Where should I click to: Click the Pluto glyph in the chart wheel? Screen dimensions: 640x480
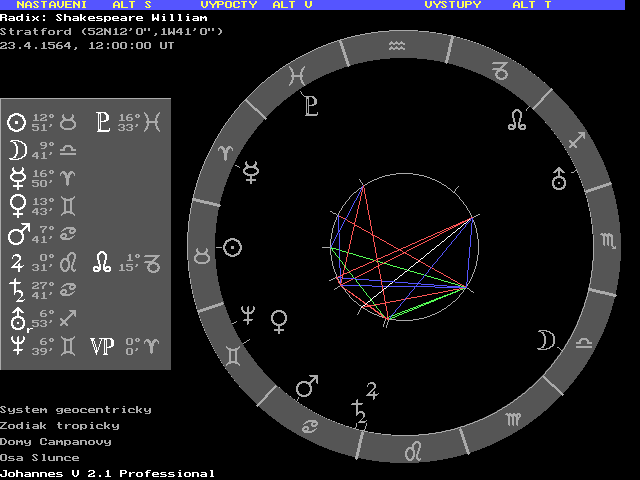coord(311,105)
